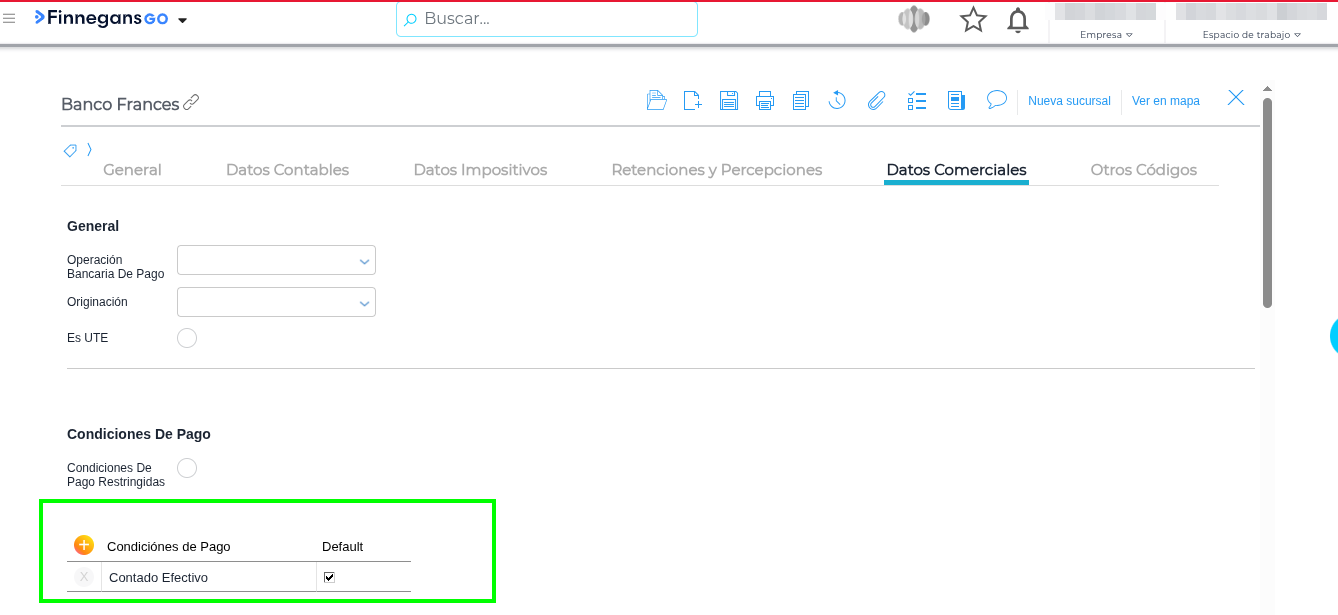Click the printer icon in toolbar
Viewport: 1338px width, 615px height.
(x=765, y=100)
